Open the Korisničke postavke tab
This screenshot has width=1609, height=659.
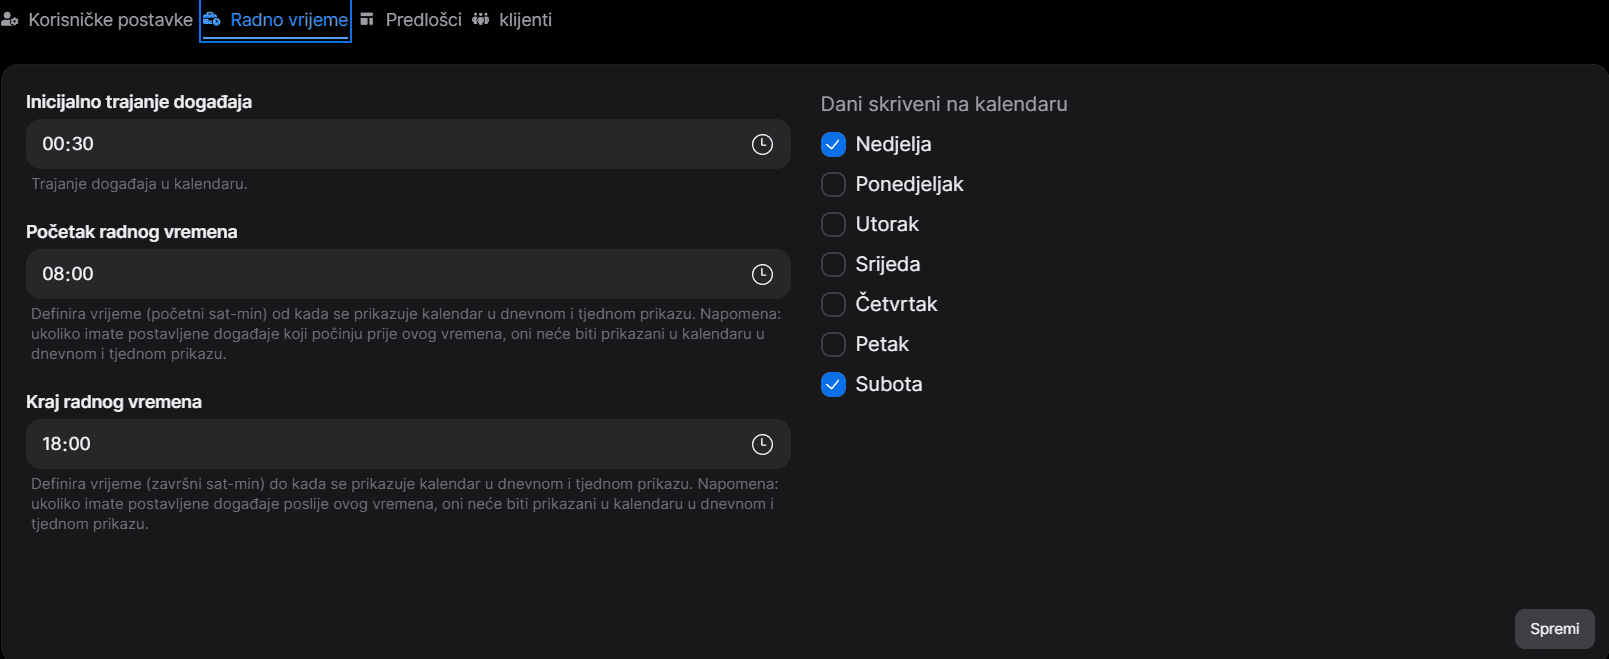(110, 20)
